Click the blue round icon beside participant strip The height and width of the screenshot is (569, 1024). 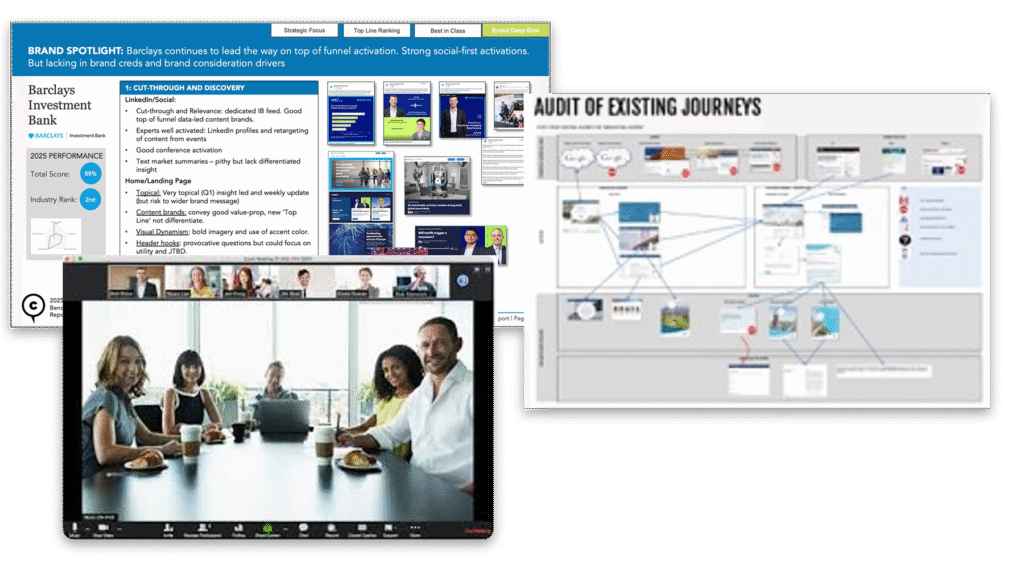click(463, 282)
